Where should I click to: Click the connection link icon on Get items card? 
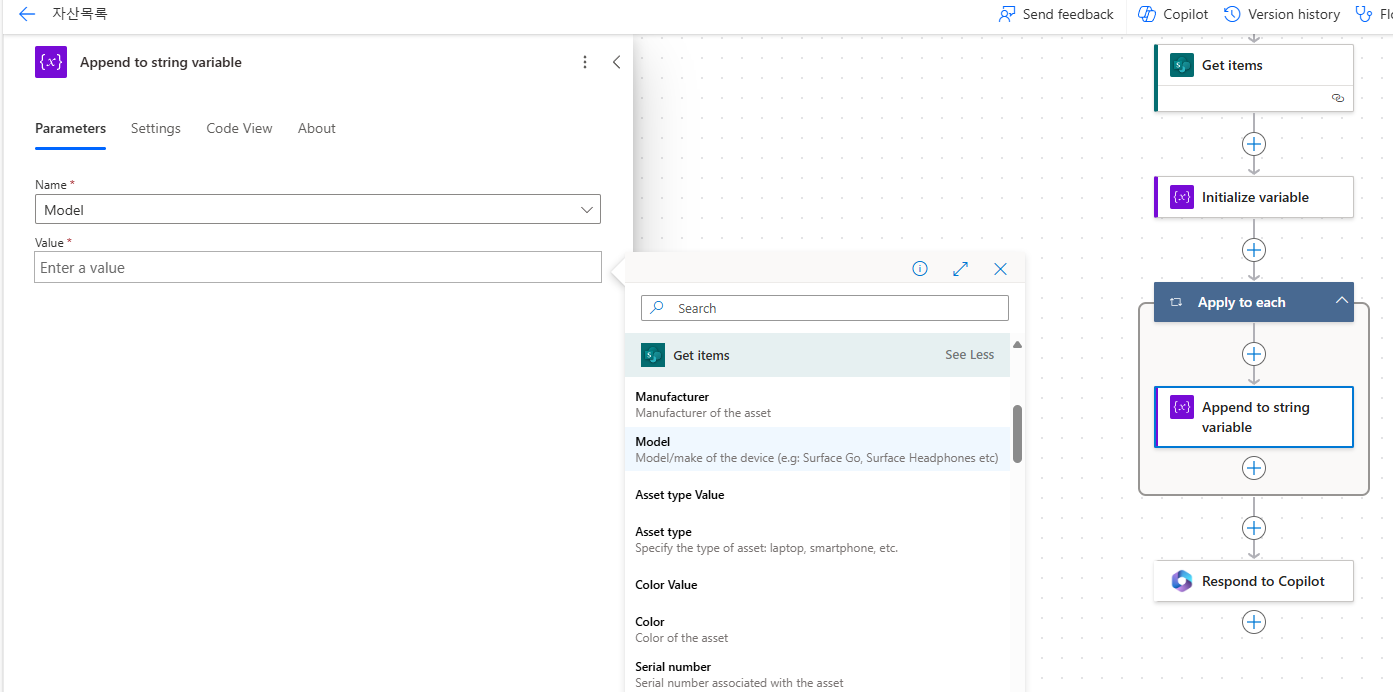(1337, 98)
